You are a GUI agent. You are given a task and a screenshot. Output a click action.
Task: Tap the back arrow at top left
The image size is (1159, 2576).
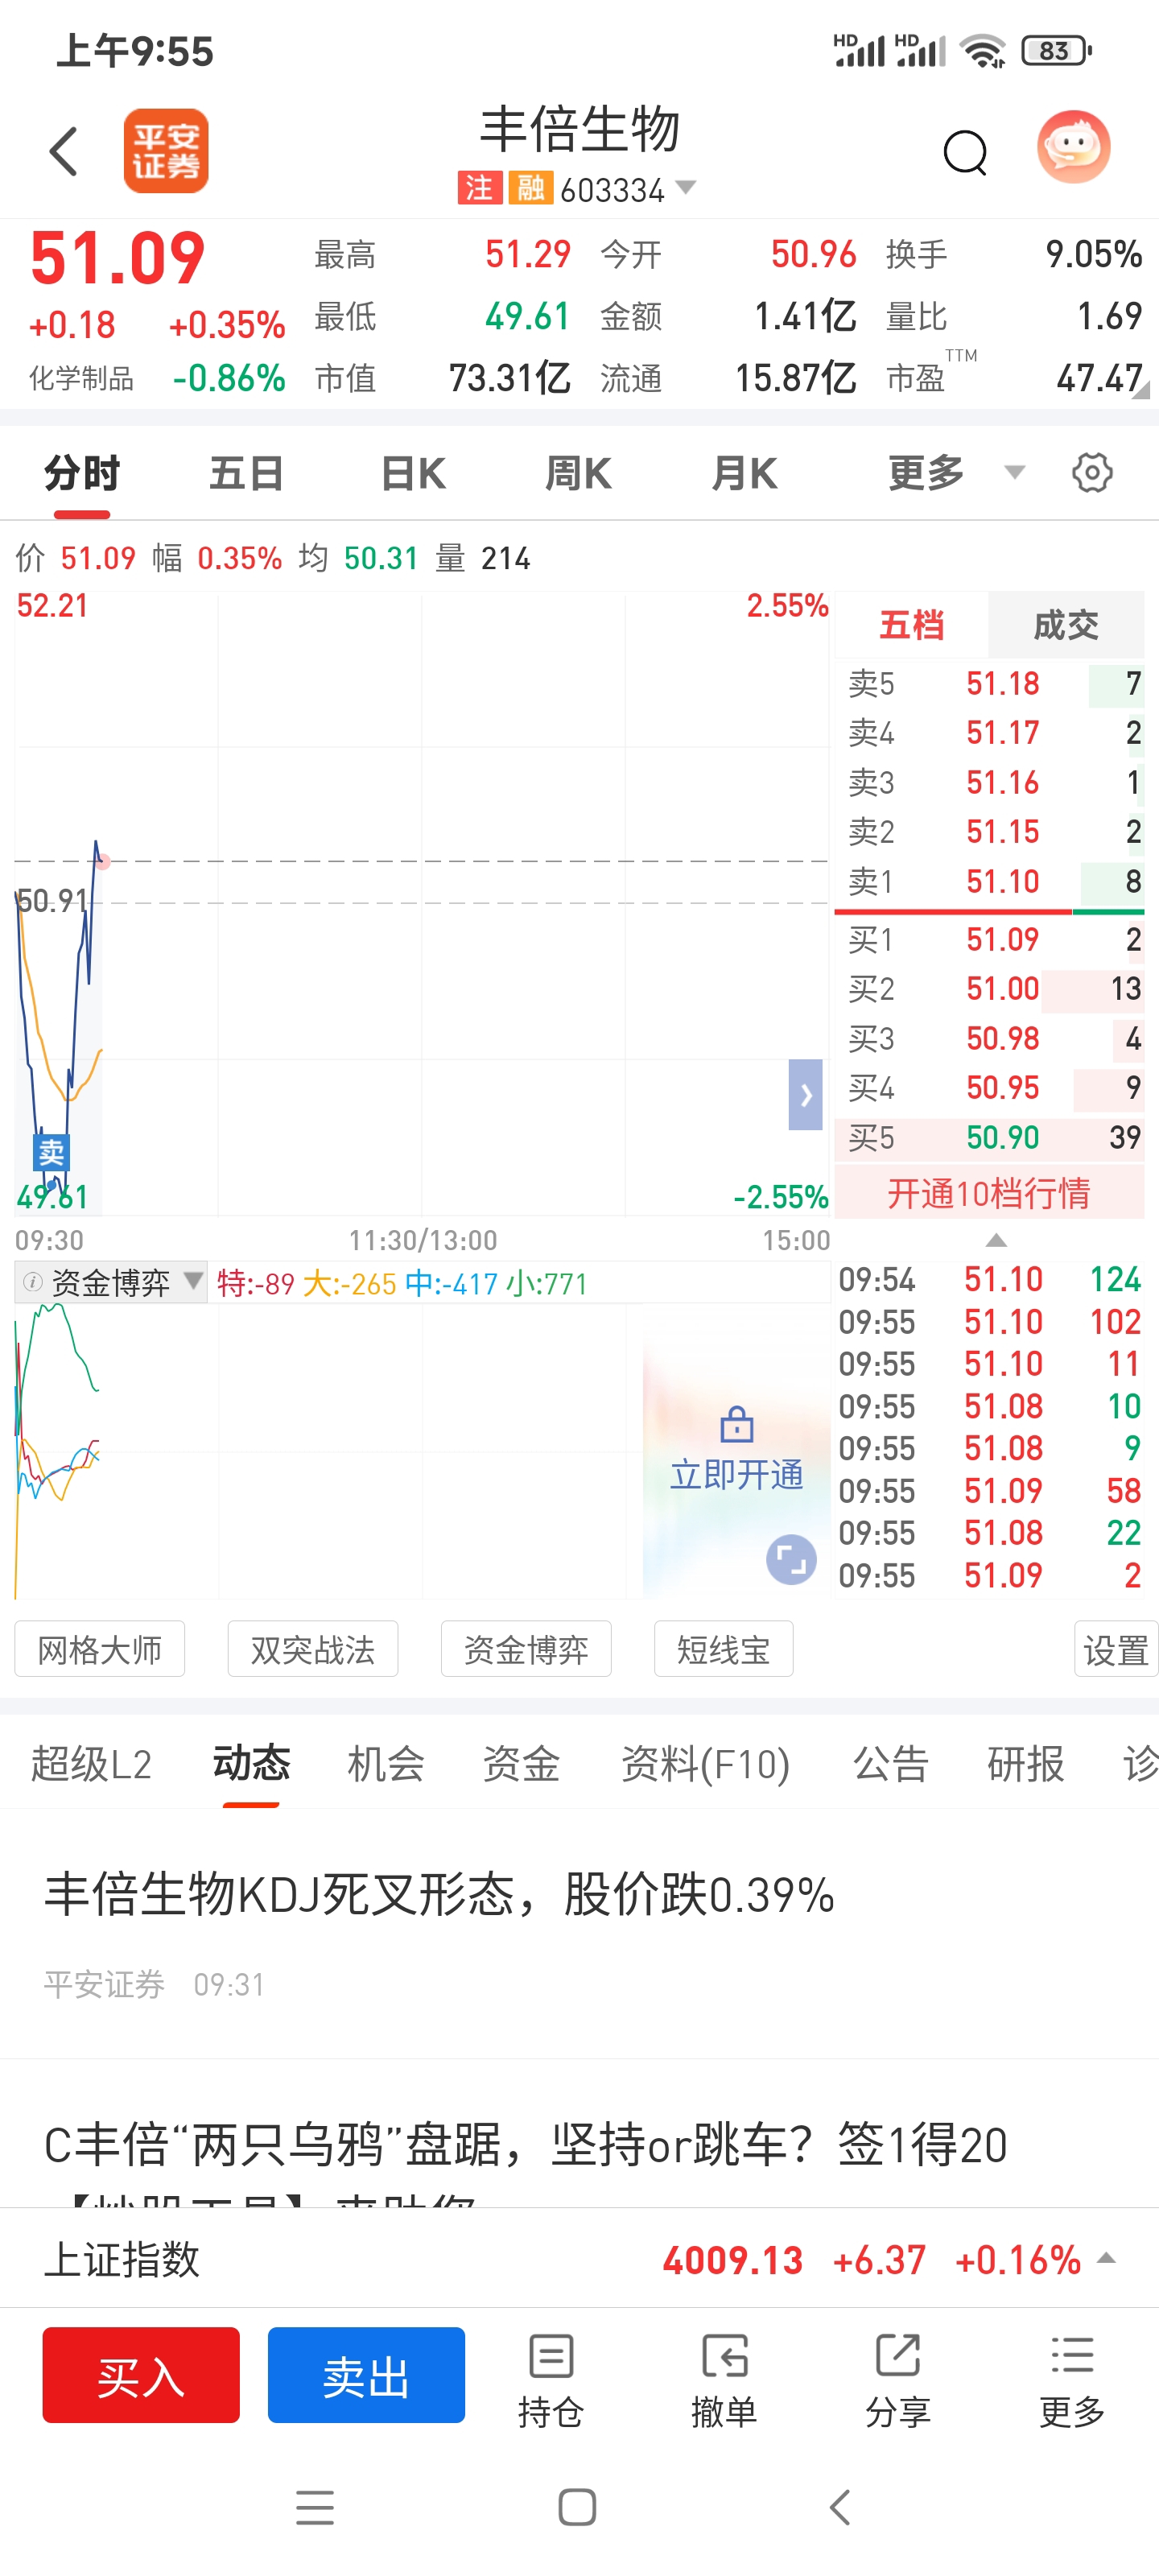point(63,151)
